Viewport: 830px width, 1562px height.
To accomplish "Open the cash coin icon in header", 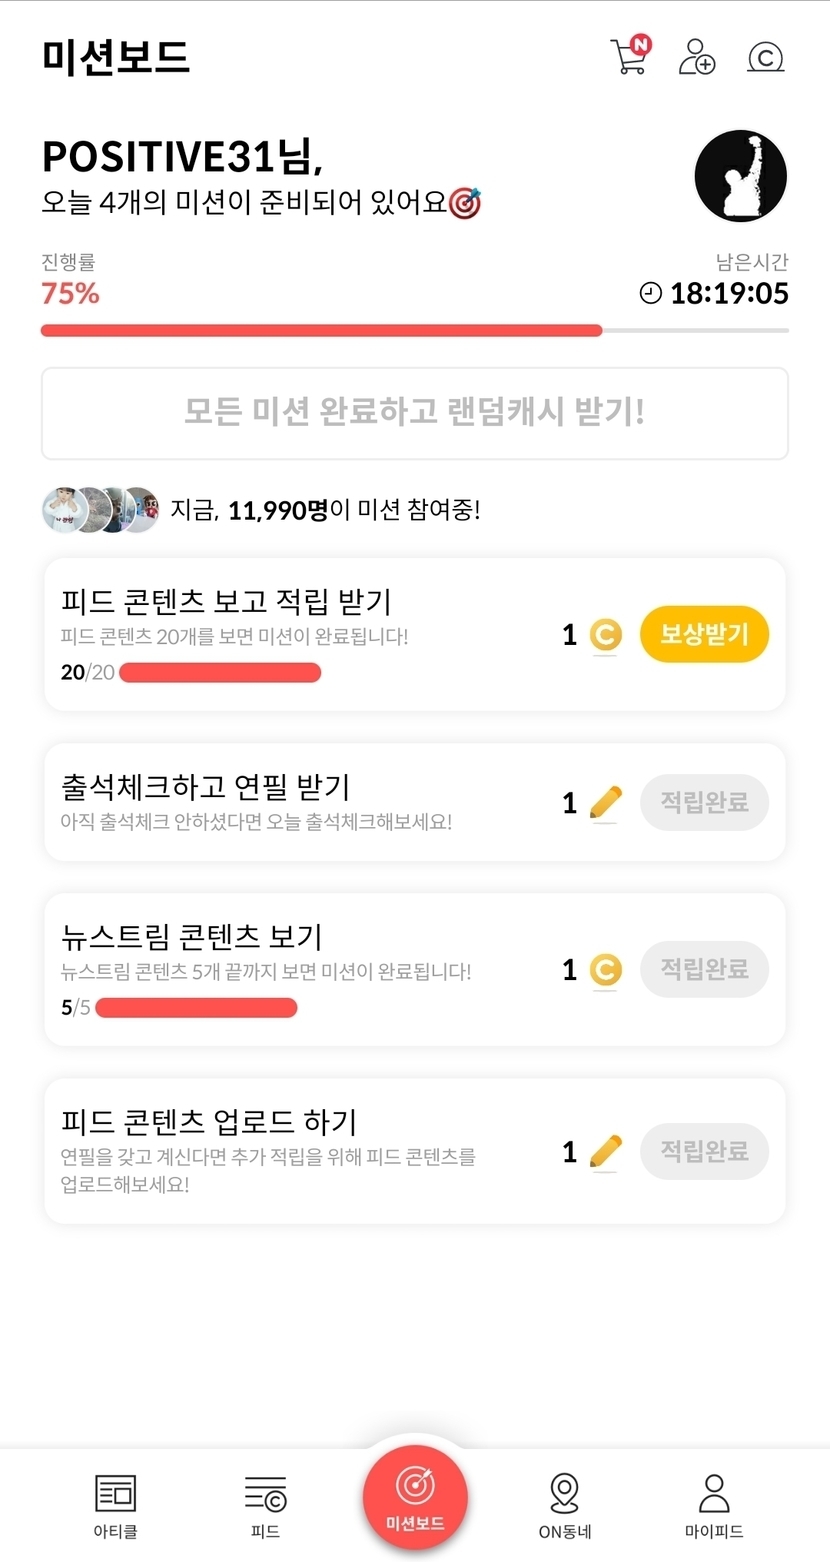I will pyautogui.click(x=765, y=58).
